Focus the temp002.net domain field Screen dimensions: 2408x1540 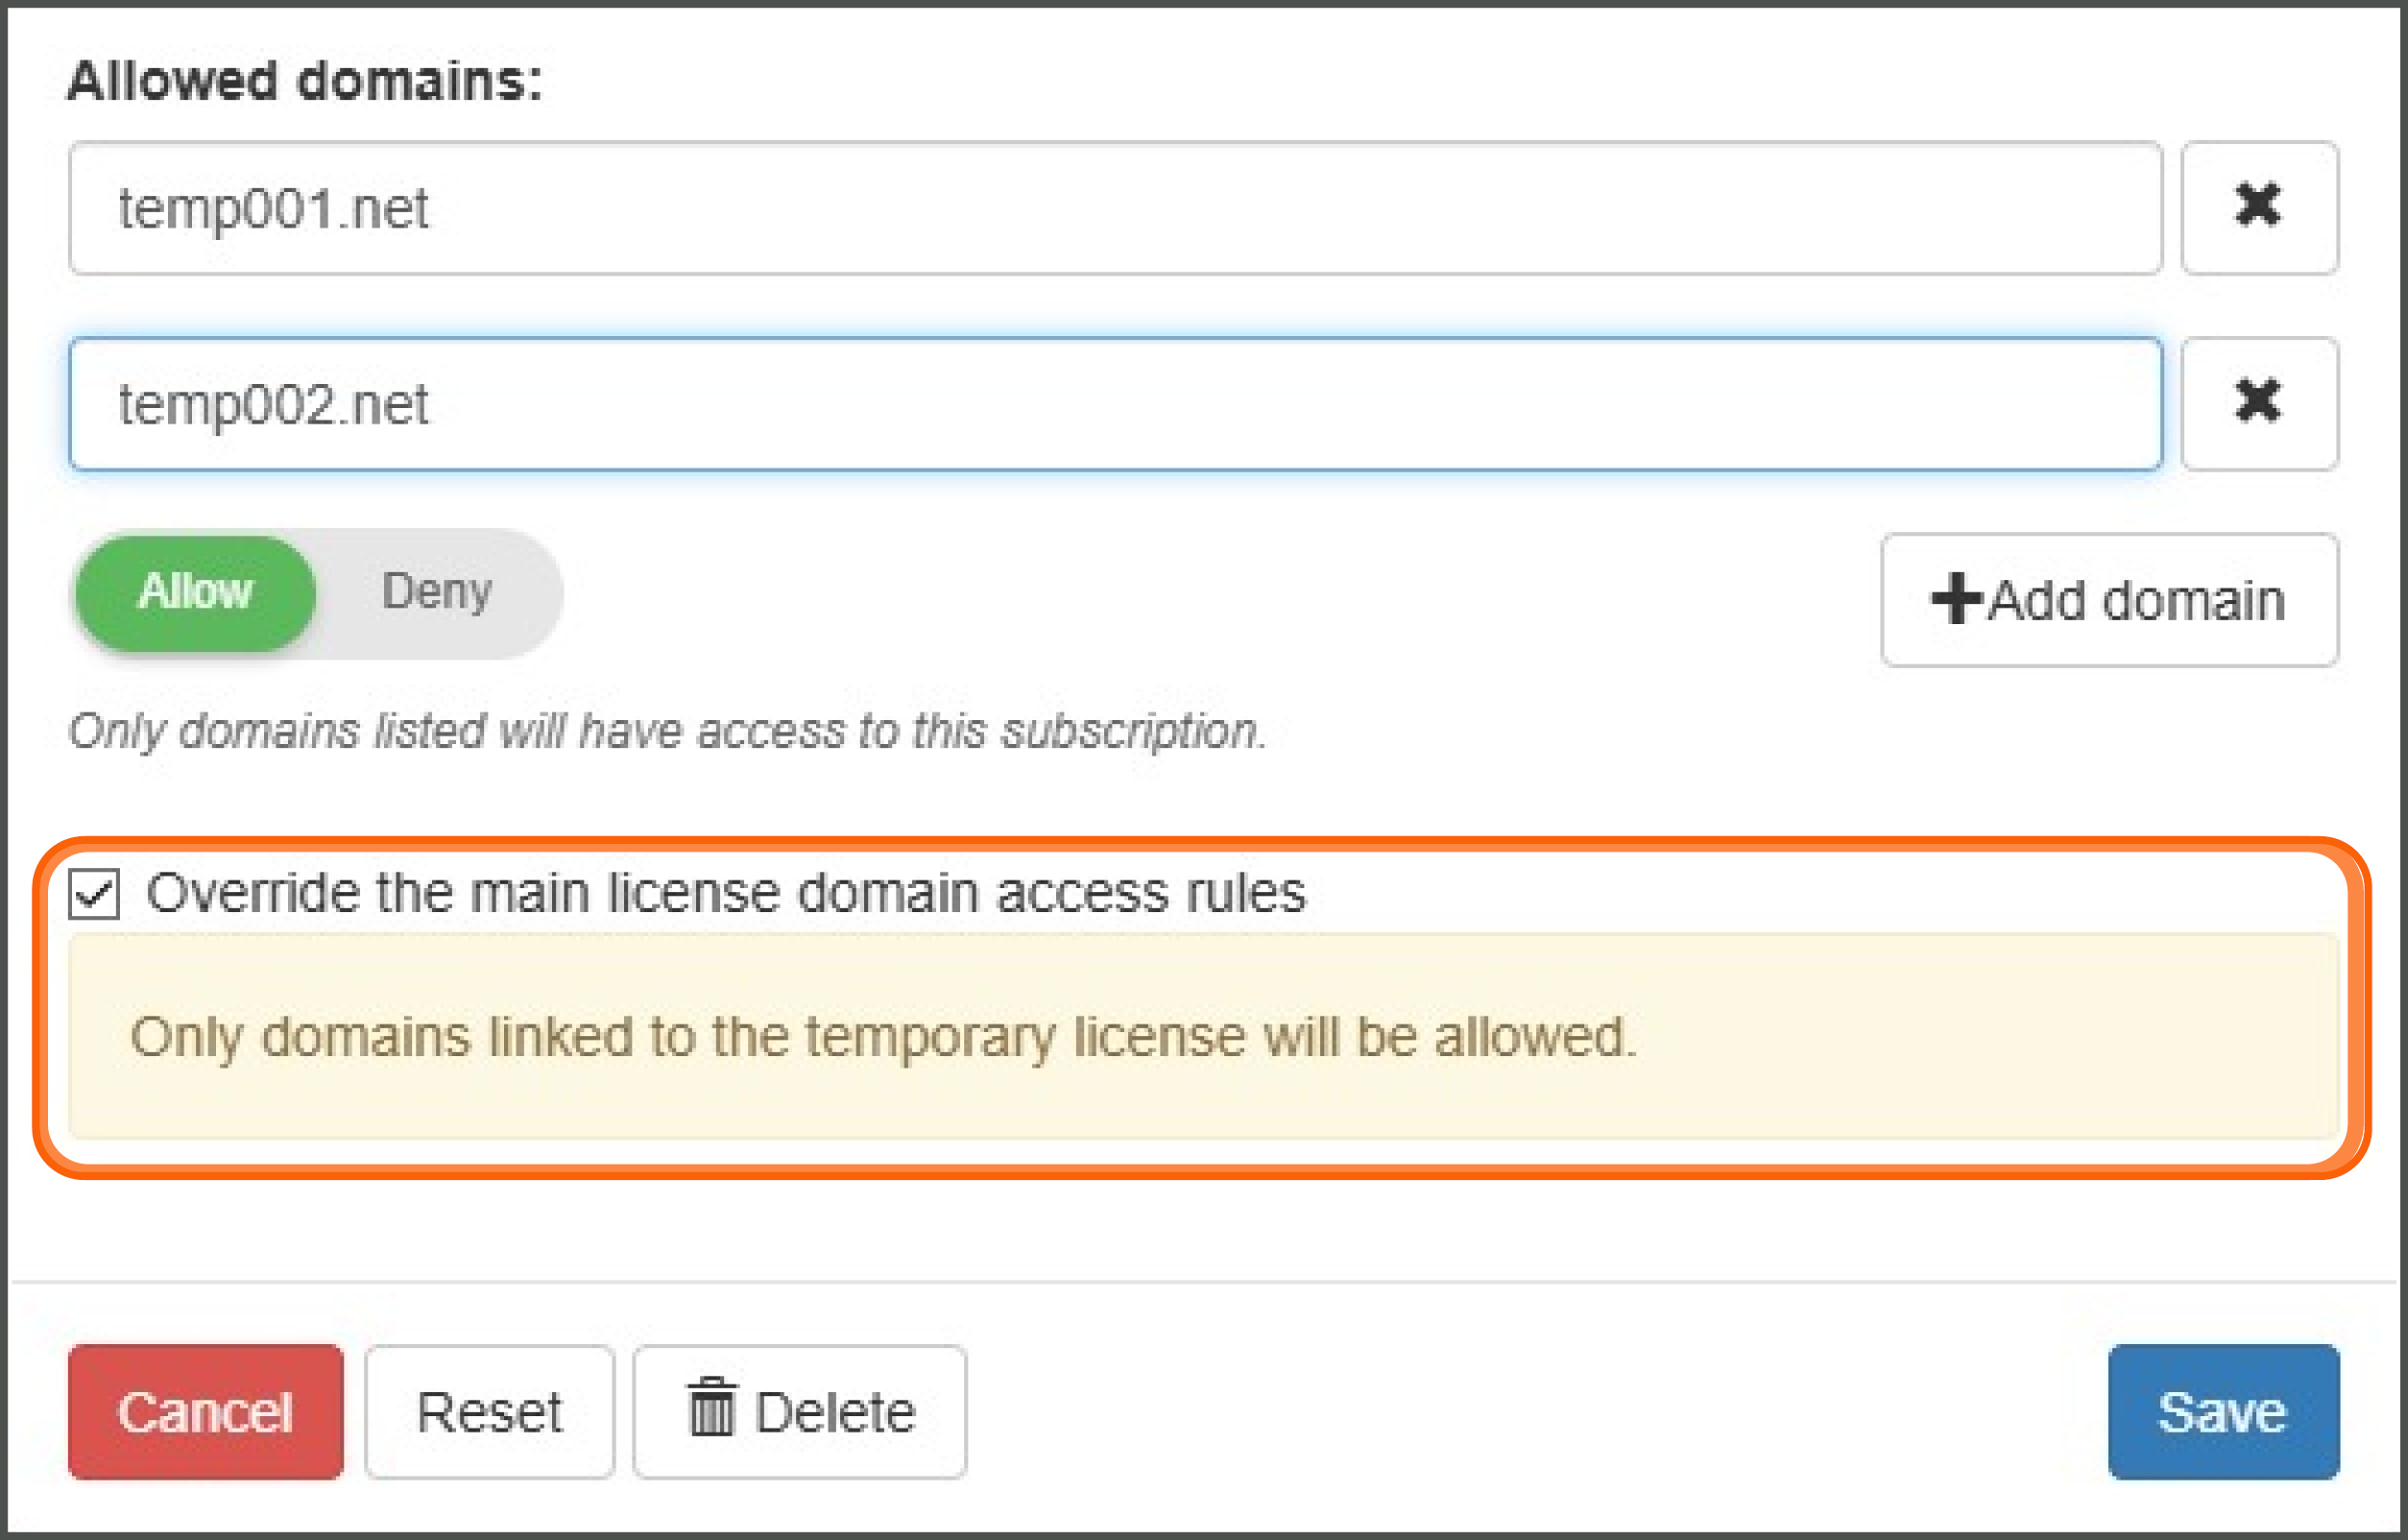pos(1115,403)
